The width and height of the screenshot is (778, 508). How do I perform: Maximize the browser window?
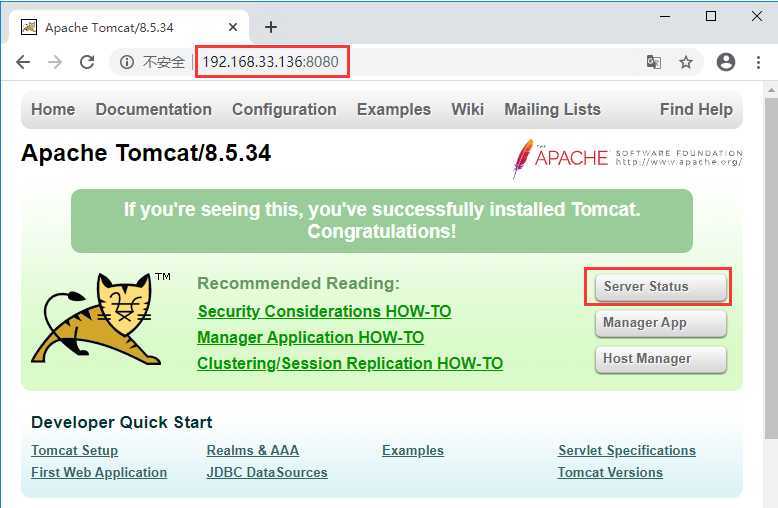711,17
